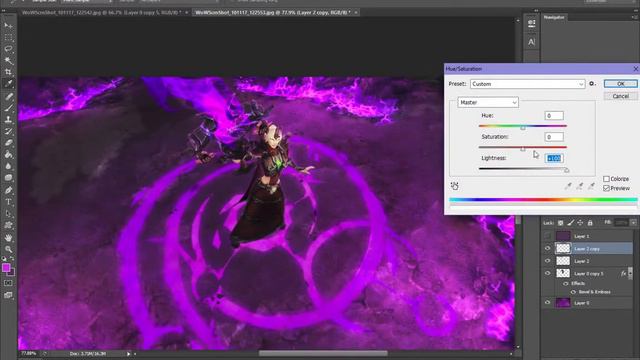Select the Zoom tool
This screenshot has height=360, width=640.
tap(8, 249)
